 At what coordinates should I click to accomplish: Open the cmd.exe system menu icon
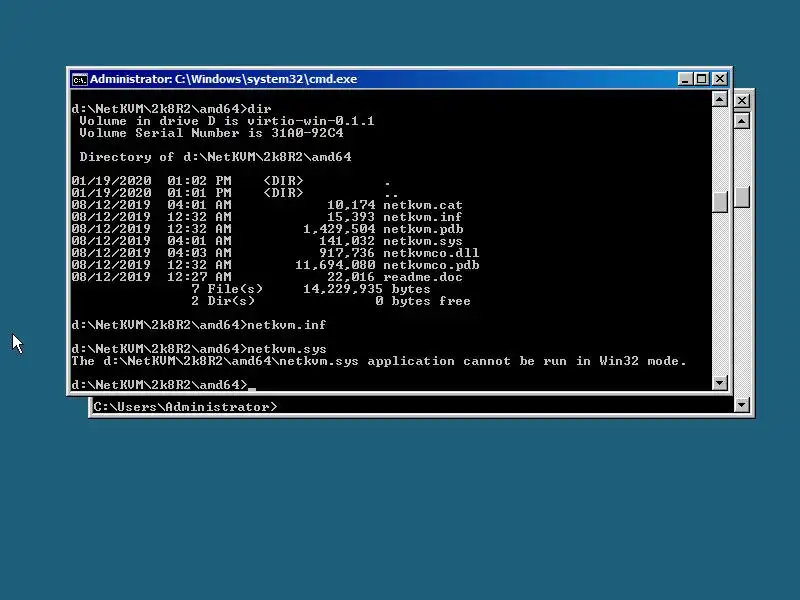(x=79, y=80)
